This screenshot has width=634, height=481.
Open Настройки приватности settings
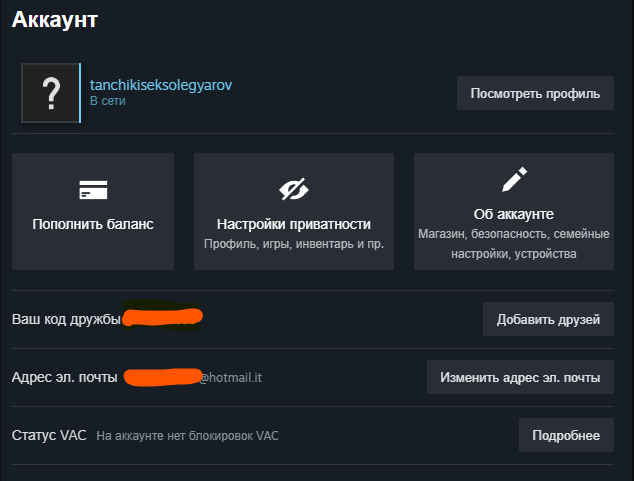tap(294, 211)
